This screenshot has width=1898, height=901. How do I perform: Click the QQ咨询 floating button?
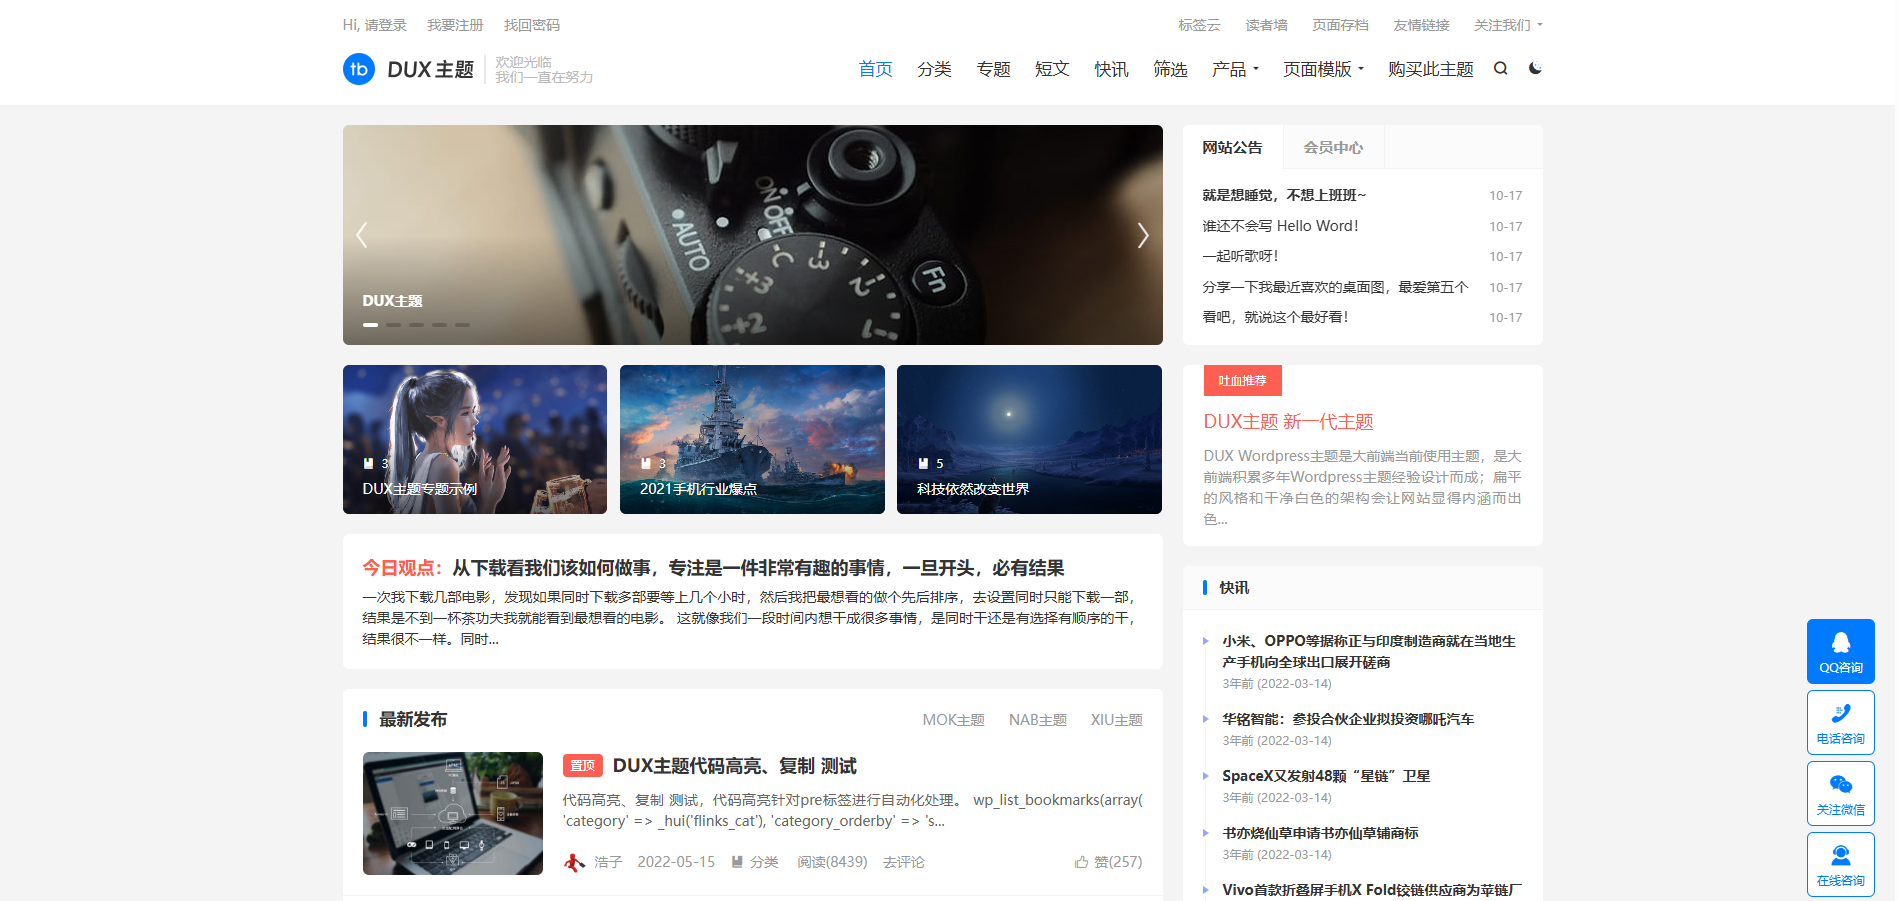click(x=1840, y=651)
